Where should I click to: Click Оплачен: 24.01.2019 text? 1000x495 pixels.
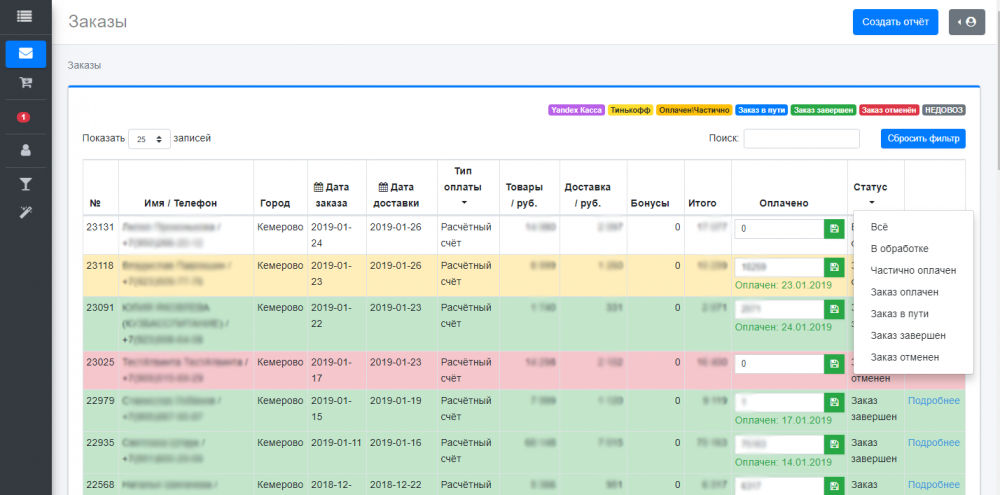click(x=783, y=327)
